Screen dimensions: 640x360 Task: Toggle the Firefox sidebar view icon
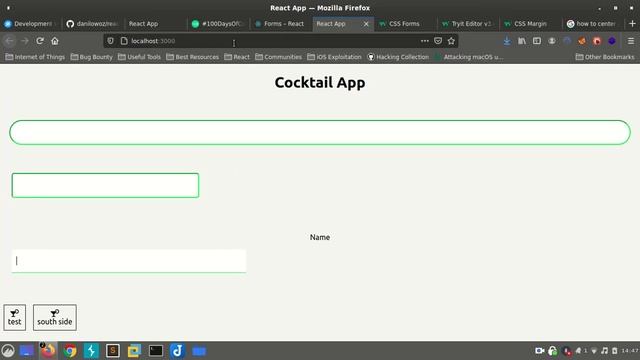click(x=537, y=41)
